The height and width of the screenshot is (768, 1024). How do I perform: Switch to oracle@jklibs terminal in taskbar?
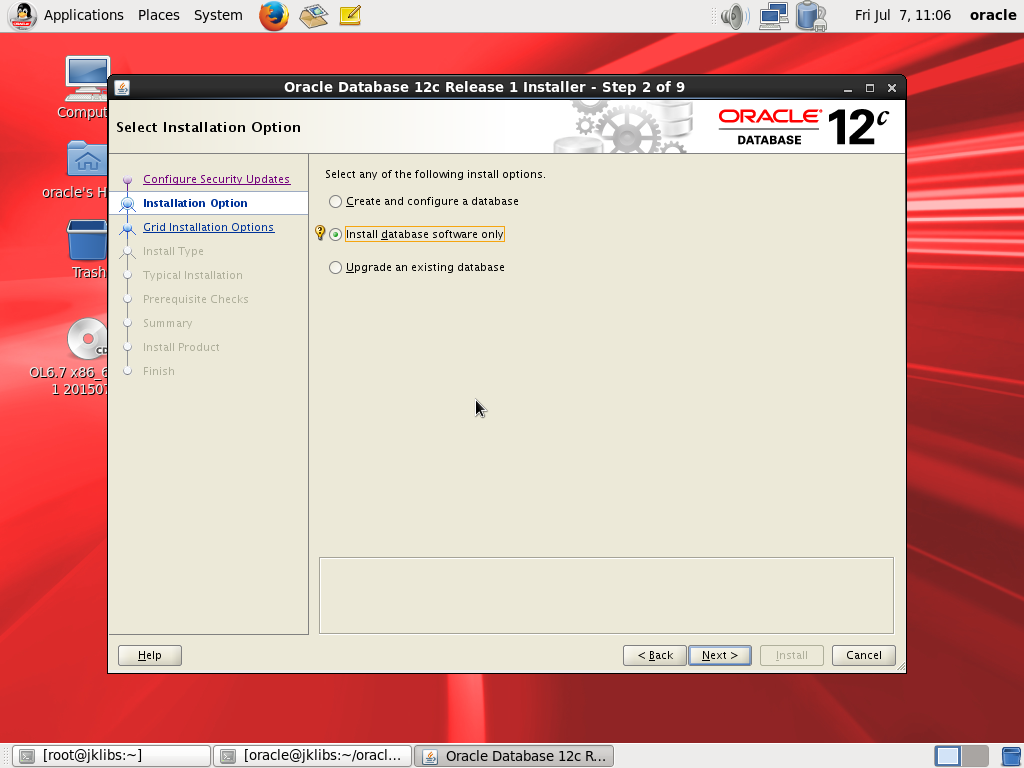point(313,756)
